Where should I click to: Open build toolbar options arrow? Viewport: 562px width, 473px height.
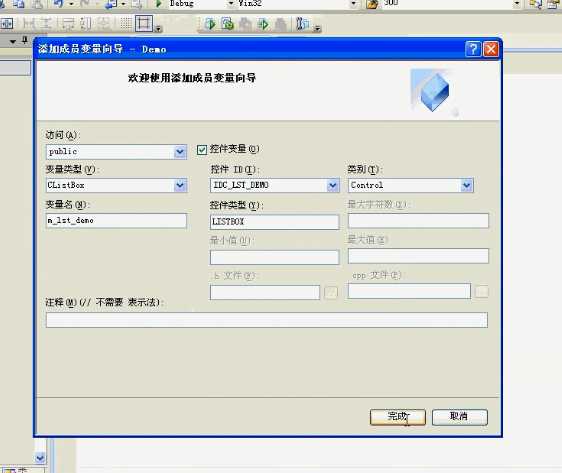[x=317, y=29]
